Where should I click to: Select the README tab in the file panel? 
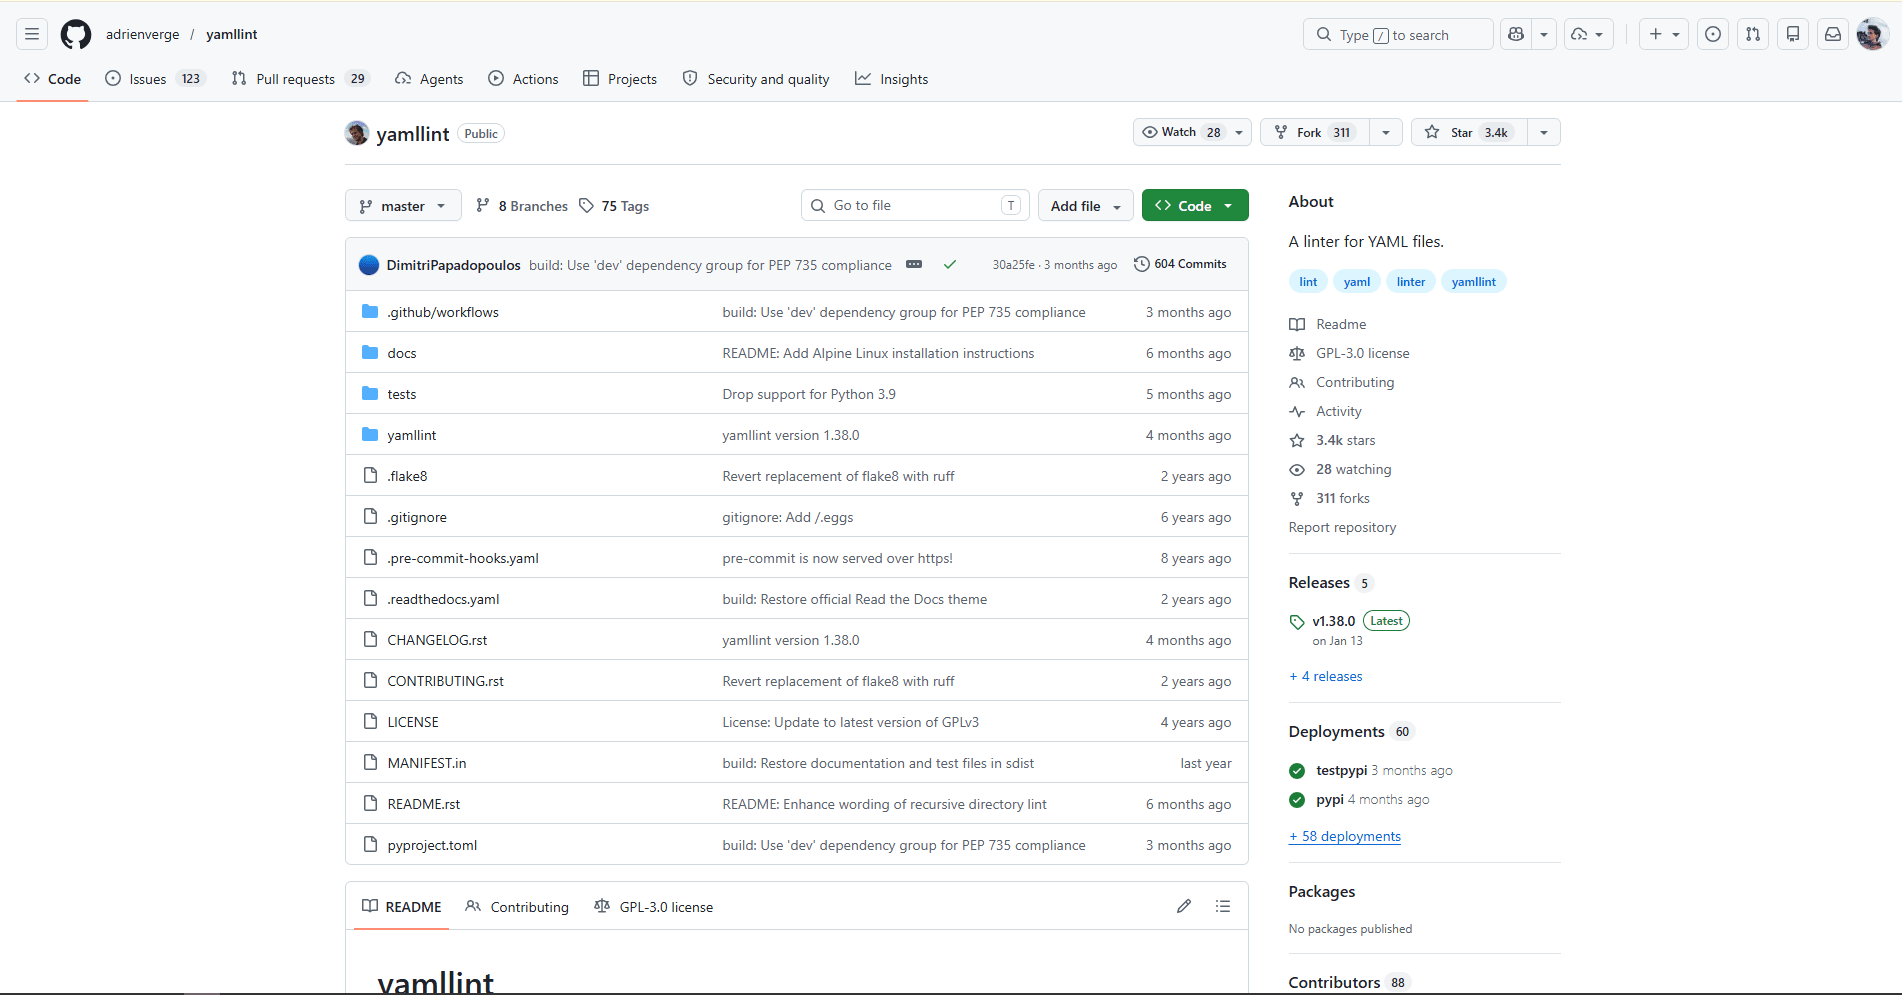click(x=402, y=907)
